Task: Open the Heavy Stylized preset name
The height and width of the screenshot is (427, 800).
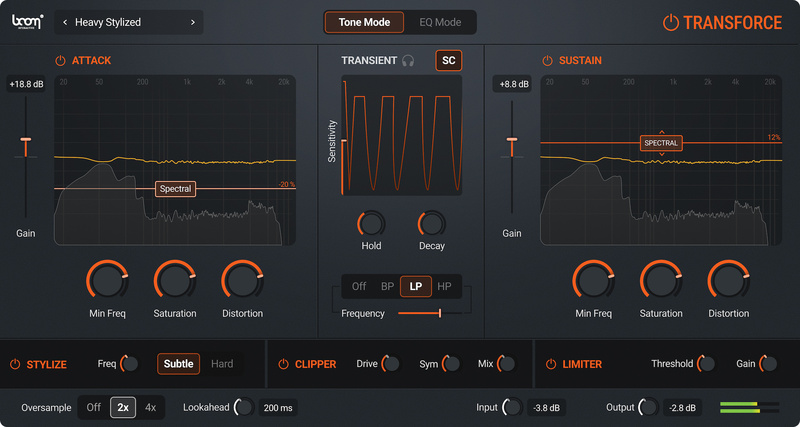Action: pyautogui.click(x=108, y=22)
